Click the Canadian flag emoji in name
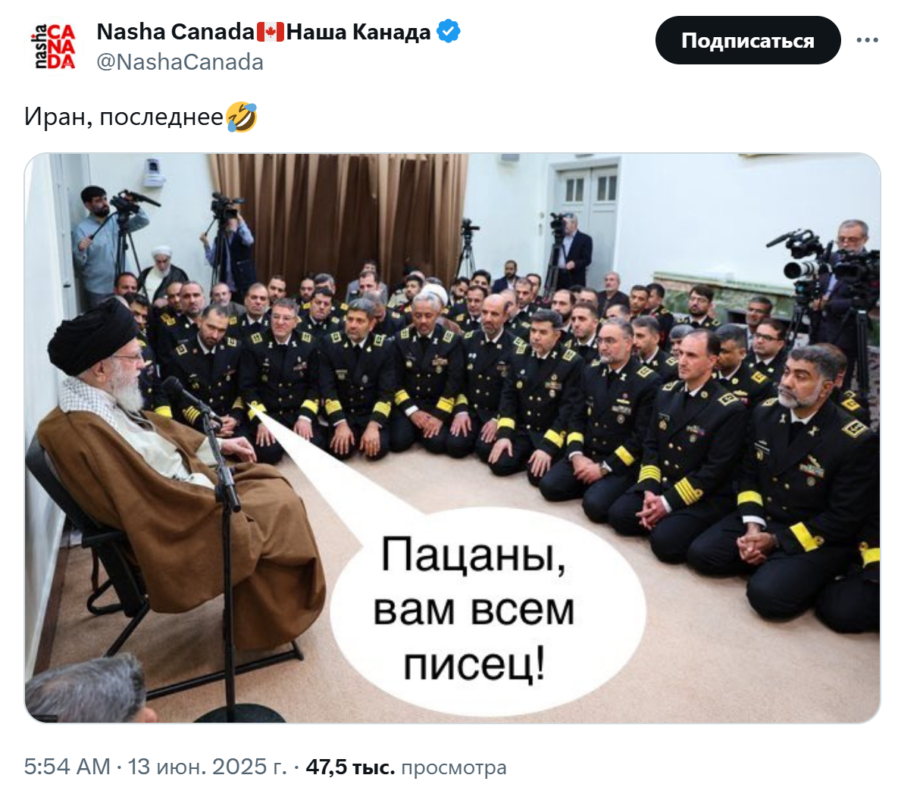The width and height of the screenshot is (901, 800). click(x=270, y=32)
